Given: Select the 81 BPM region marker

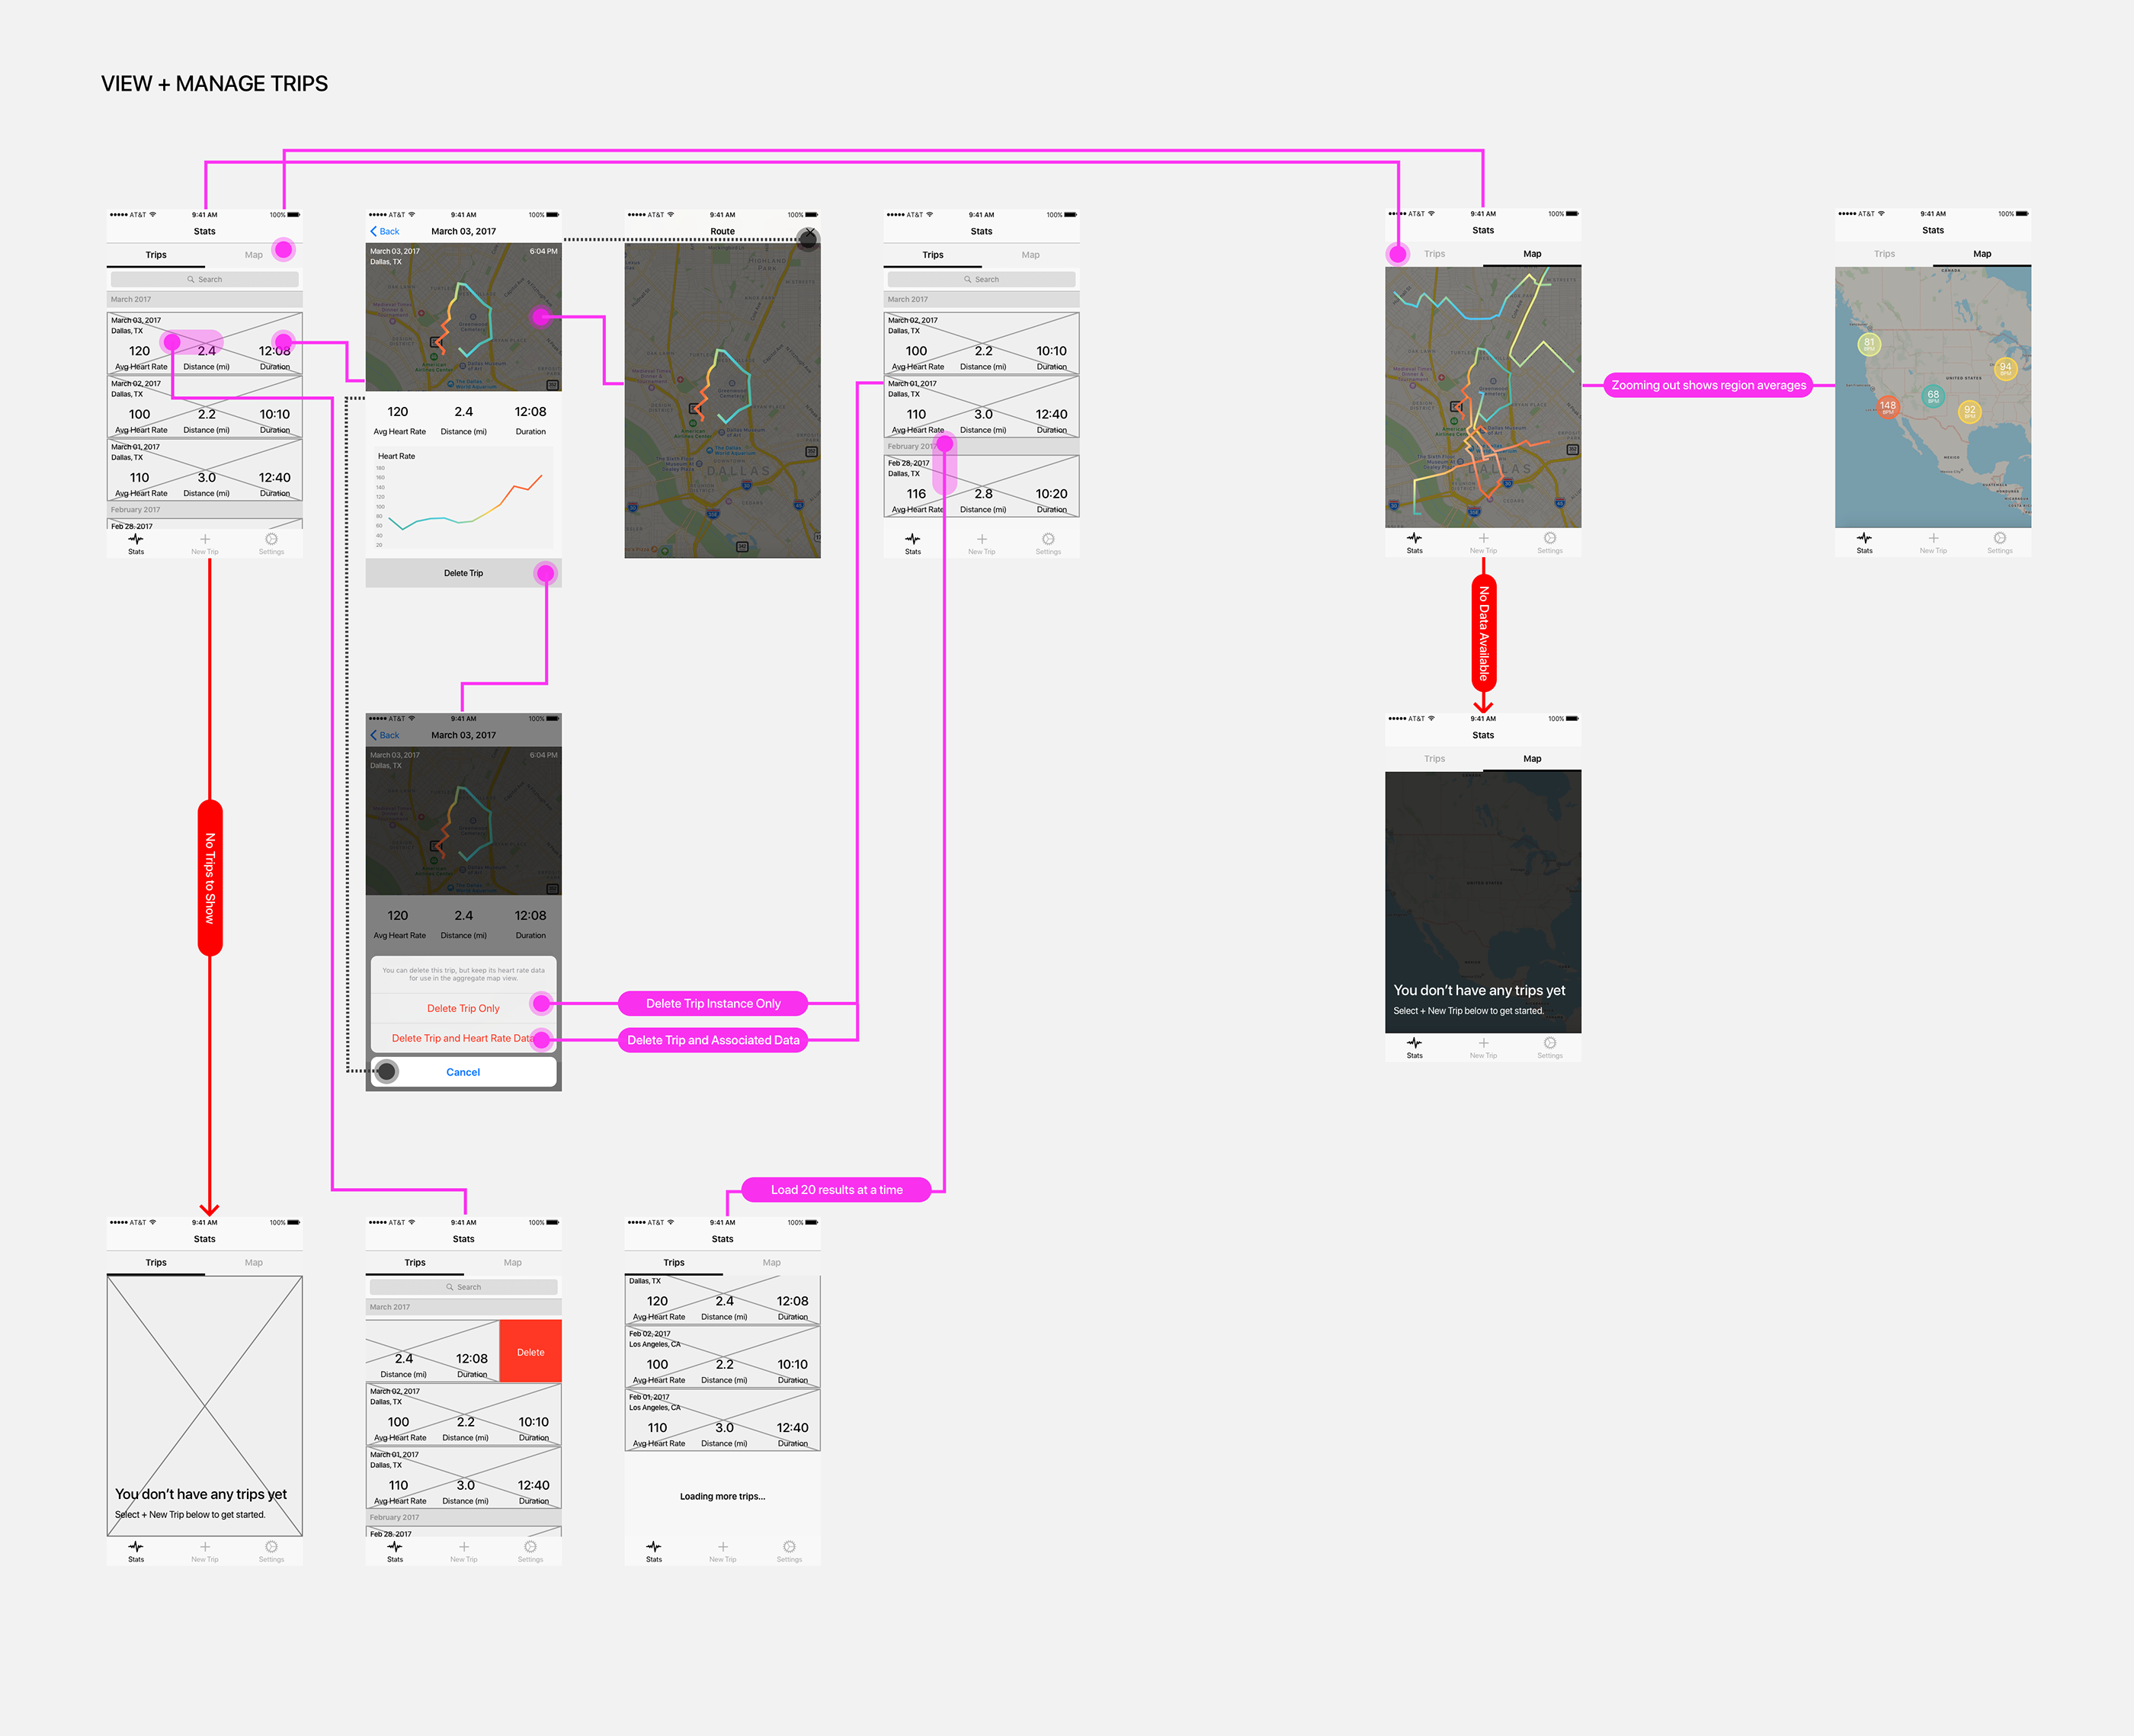Looking at the screenshot, I should 1869,344.
